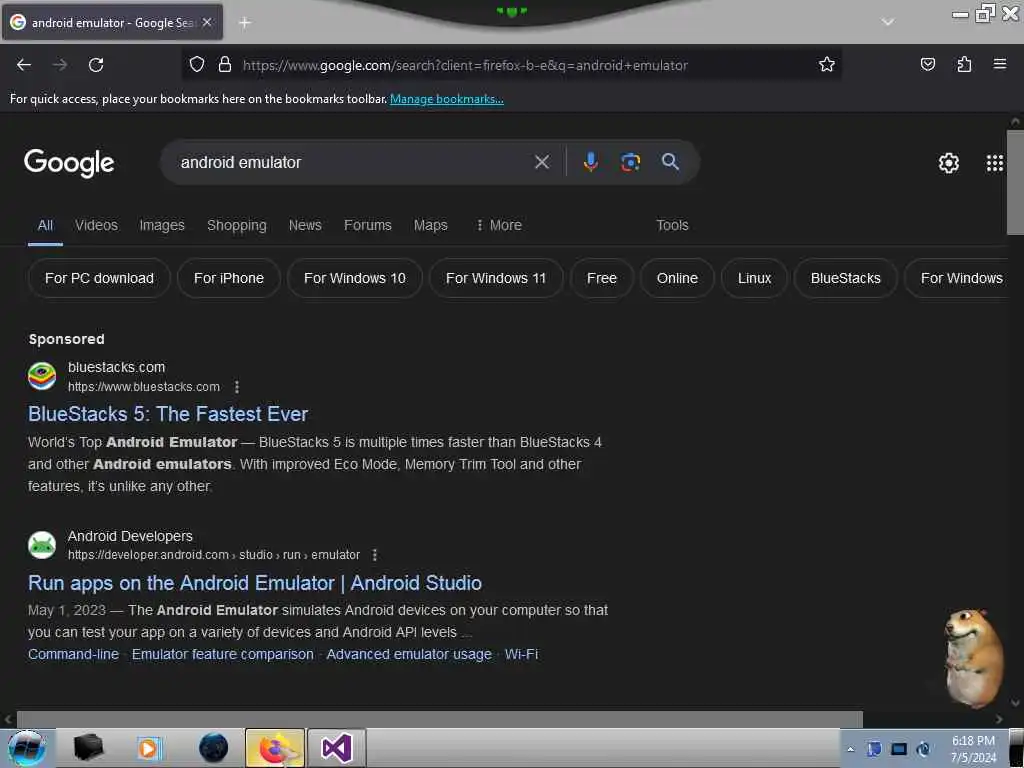Select the All results tab

tap(45, 225)
